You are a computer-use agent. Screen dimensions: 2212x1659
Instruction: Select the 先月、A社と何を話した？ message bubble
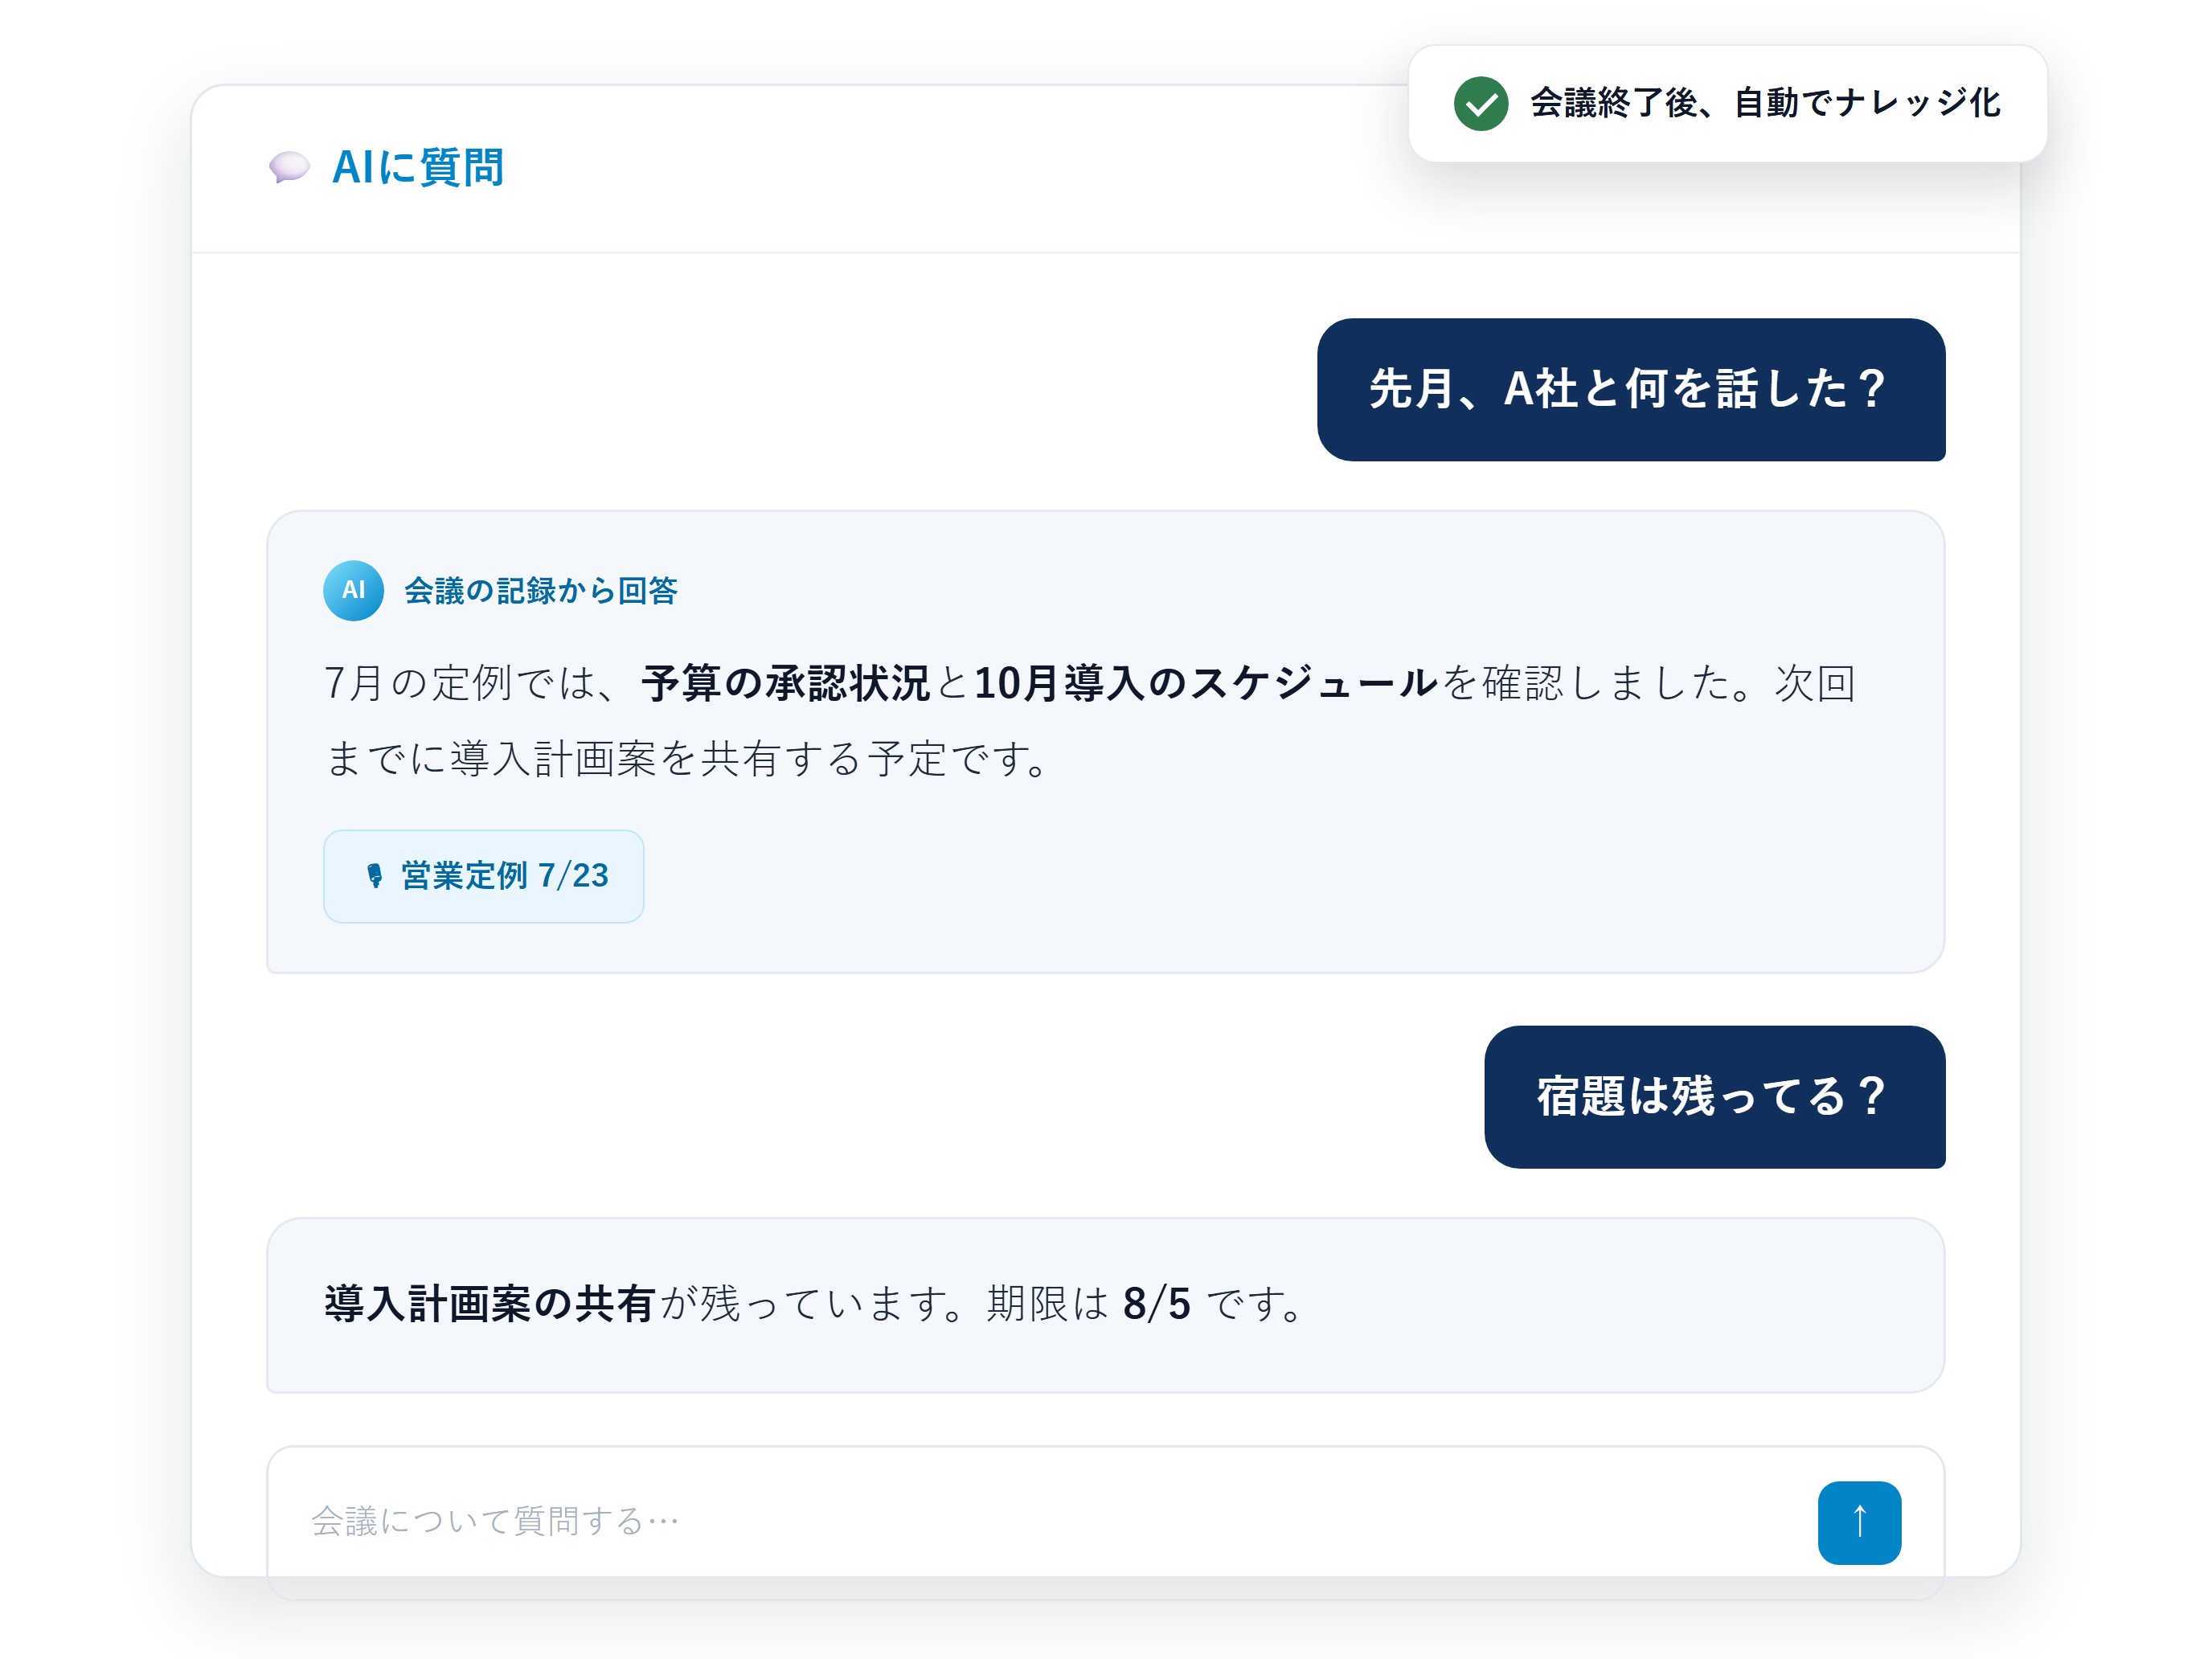[x=1630, y=389]
